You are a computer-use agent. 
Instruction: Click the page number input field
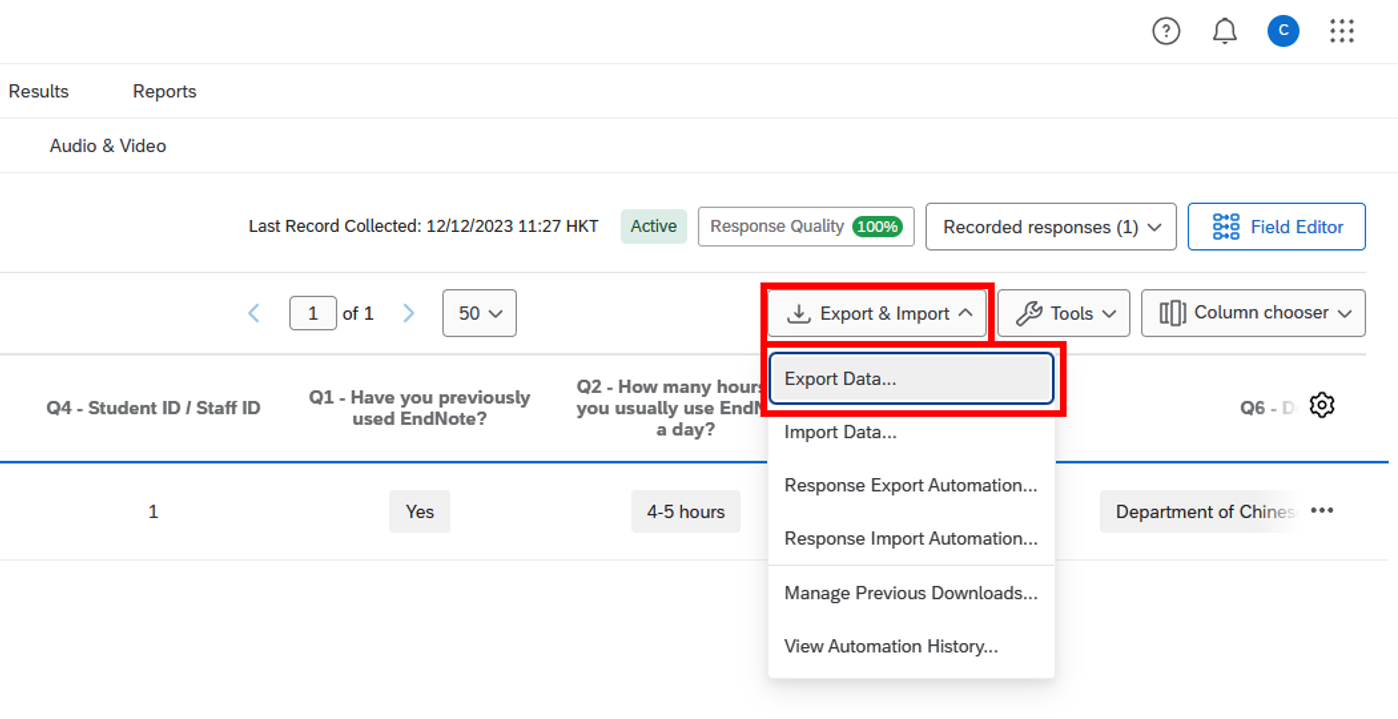[x=312, y=313]
